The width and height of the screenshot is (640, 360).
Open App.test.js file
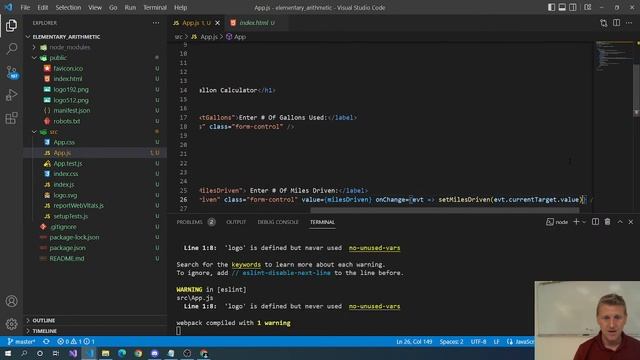point(68,164)
